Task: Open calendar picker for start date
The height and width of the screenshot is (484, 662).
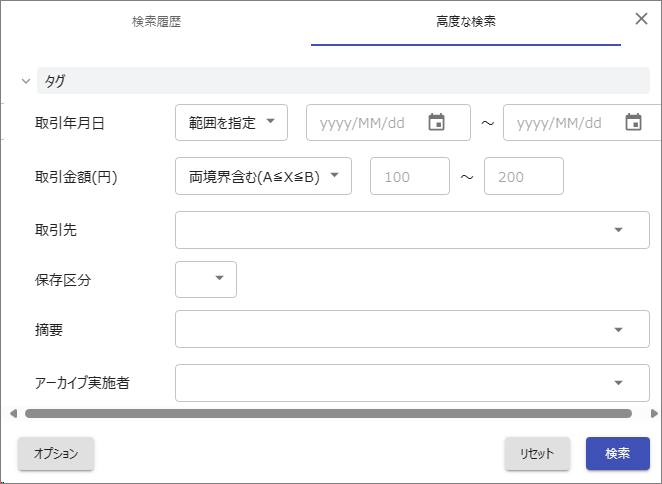Action: (x=436, y=123)
